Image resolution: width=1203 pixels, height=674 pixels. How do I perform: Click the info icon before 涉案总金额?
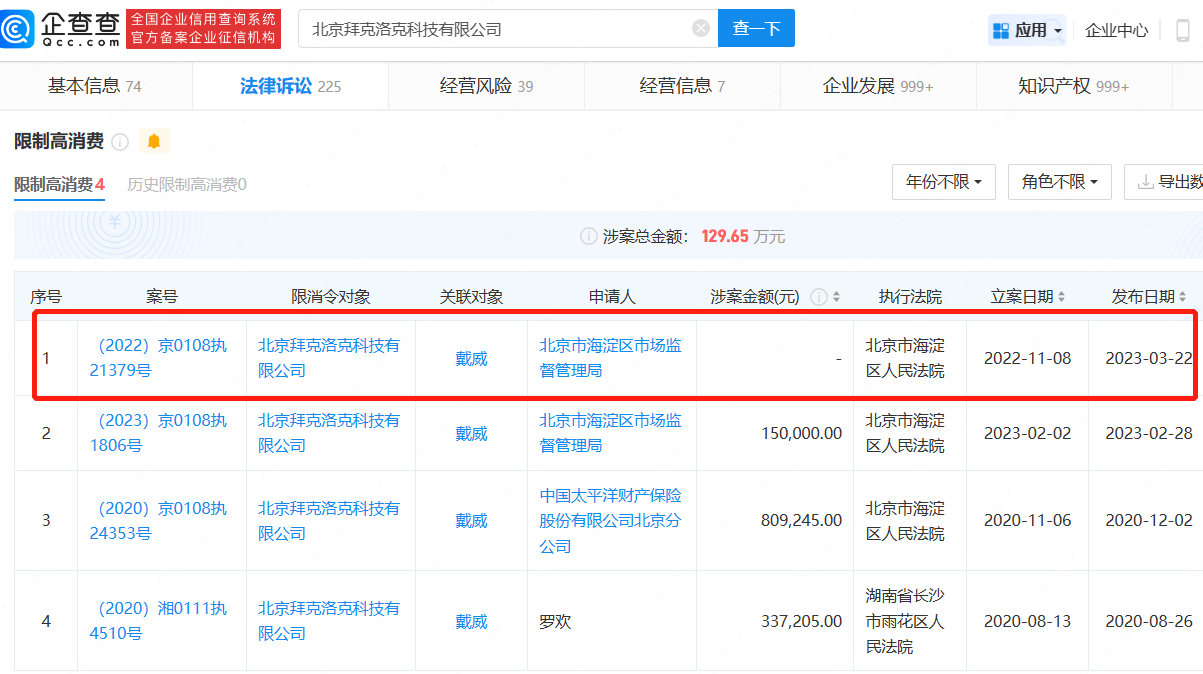pos(589,237)
